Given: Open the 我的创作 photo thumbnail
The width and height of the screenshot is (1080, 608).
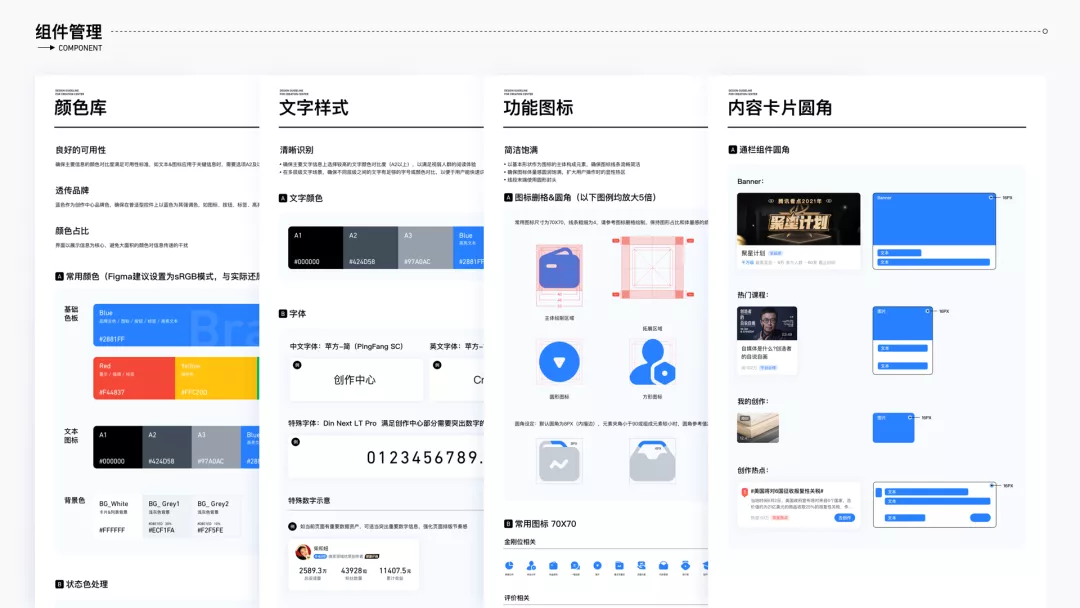Looking at the screenshot, I should (x=758, y=428).
